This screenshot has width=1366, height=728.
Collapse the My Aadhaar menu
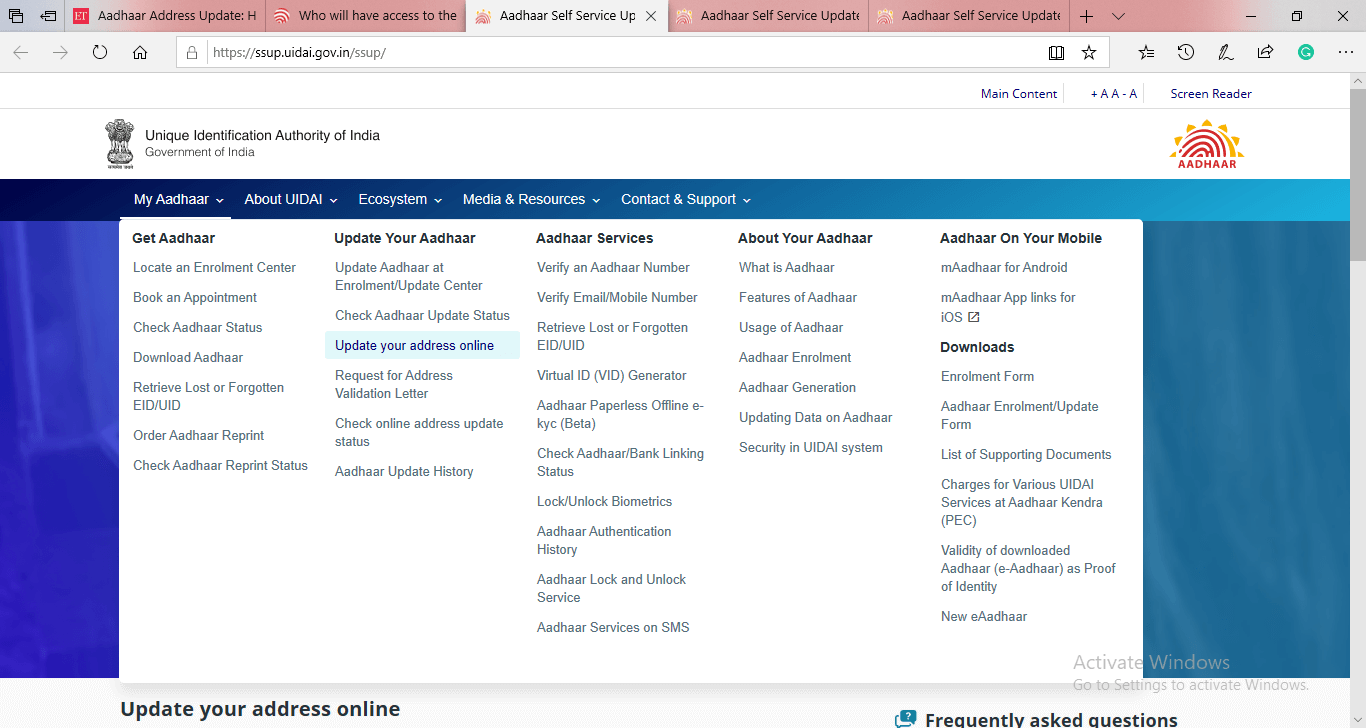click(178, 199)
